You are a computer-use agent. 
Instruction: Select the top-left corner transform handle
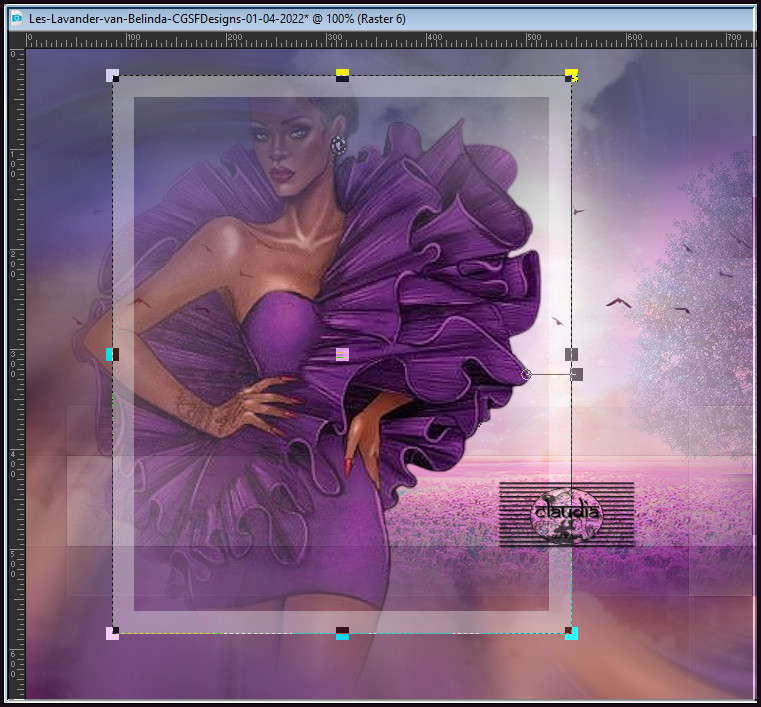pos(113,76)
